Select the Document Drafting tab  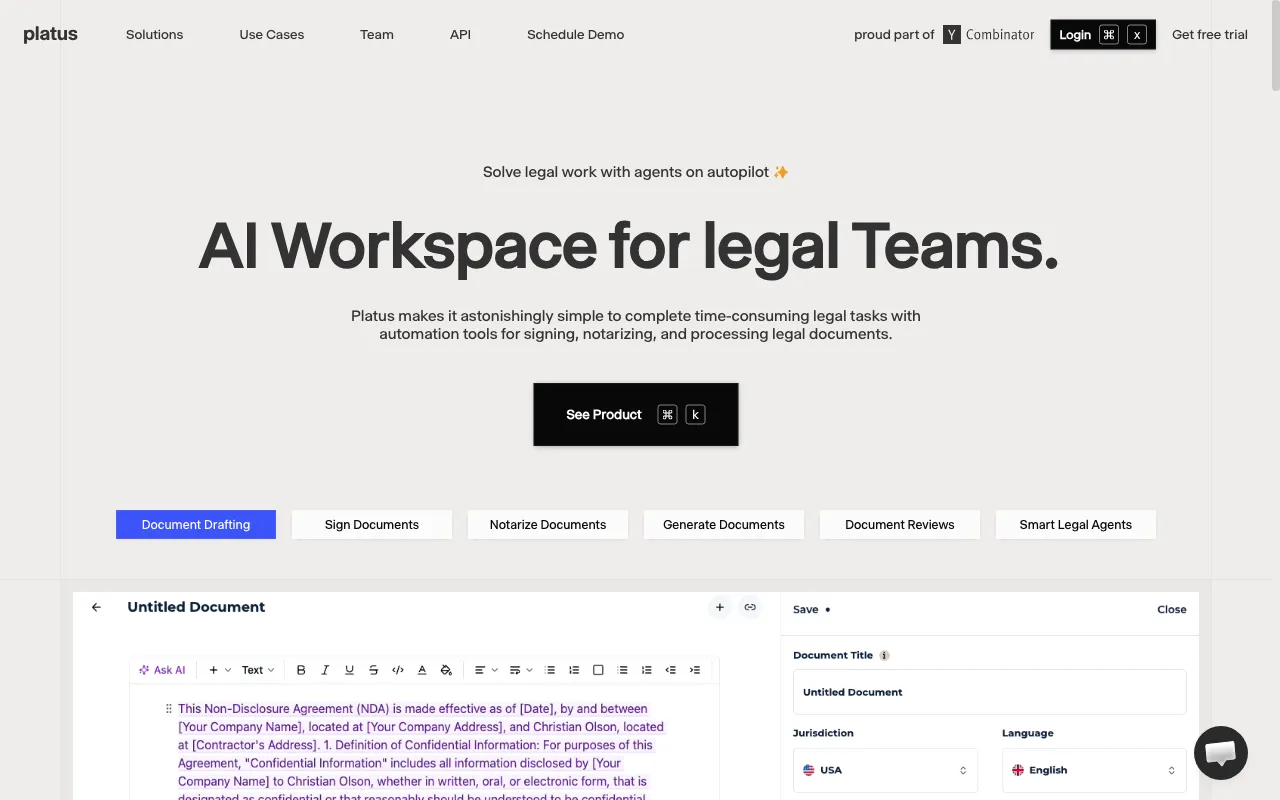[x=196, y=524]
